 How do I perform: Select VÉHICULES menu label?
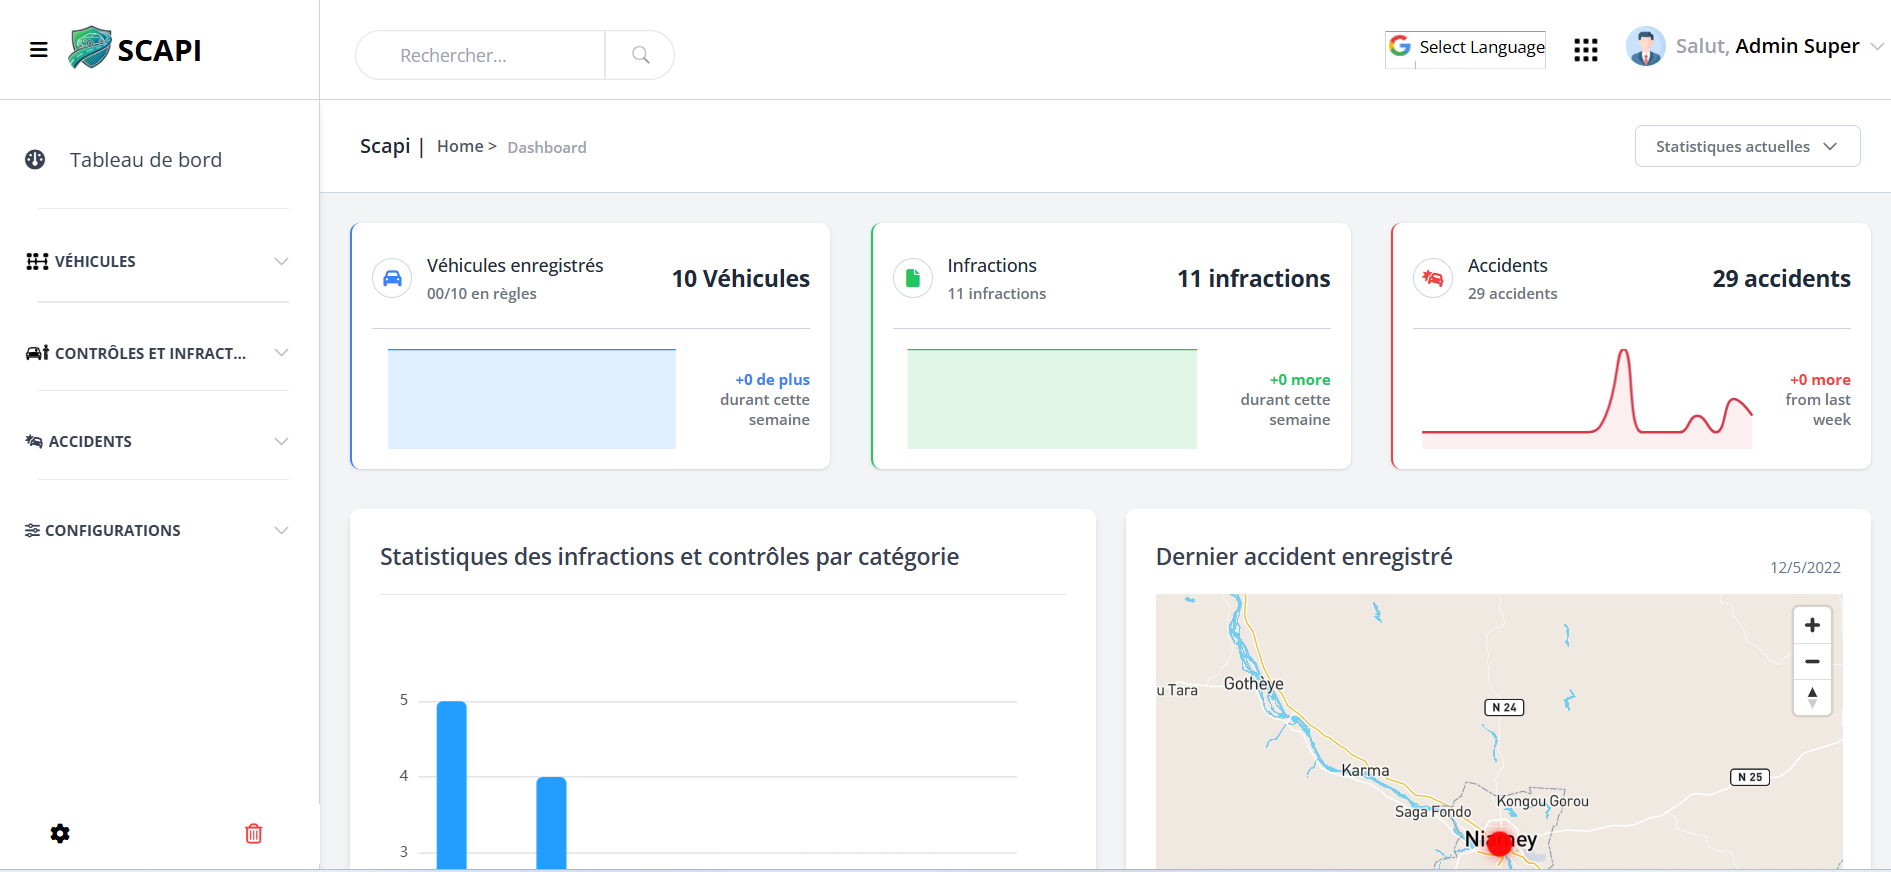(95, 261)
